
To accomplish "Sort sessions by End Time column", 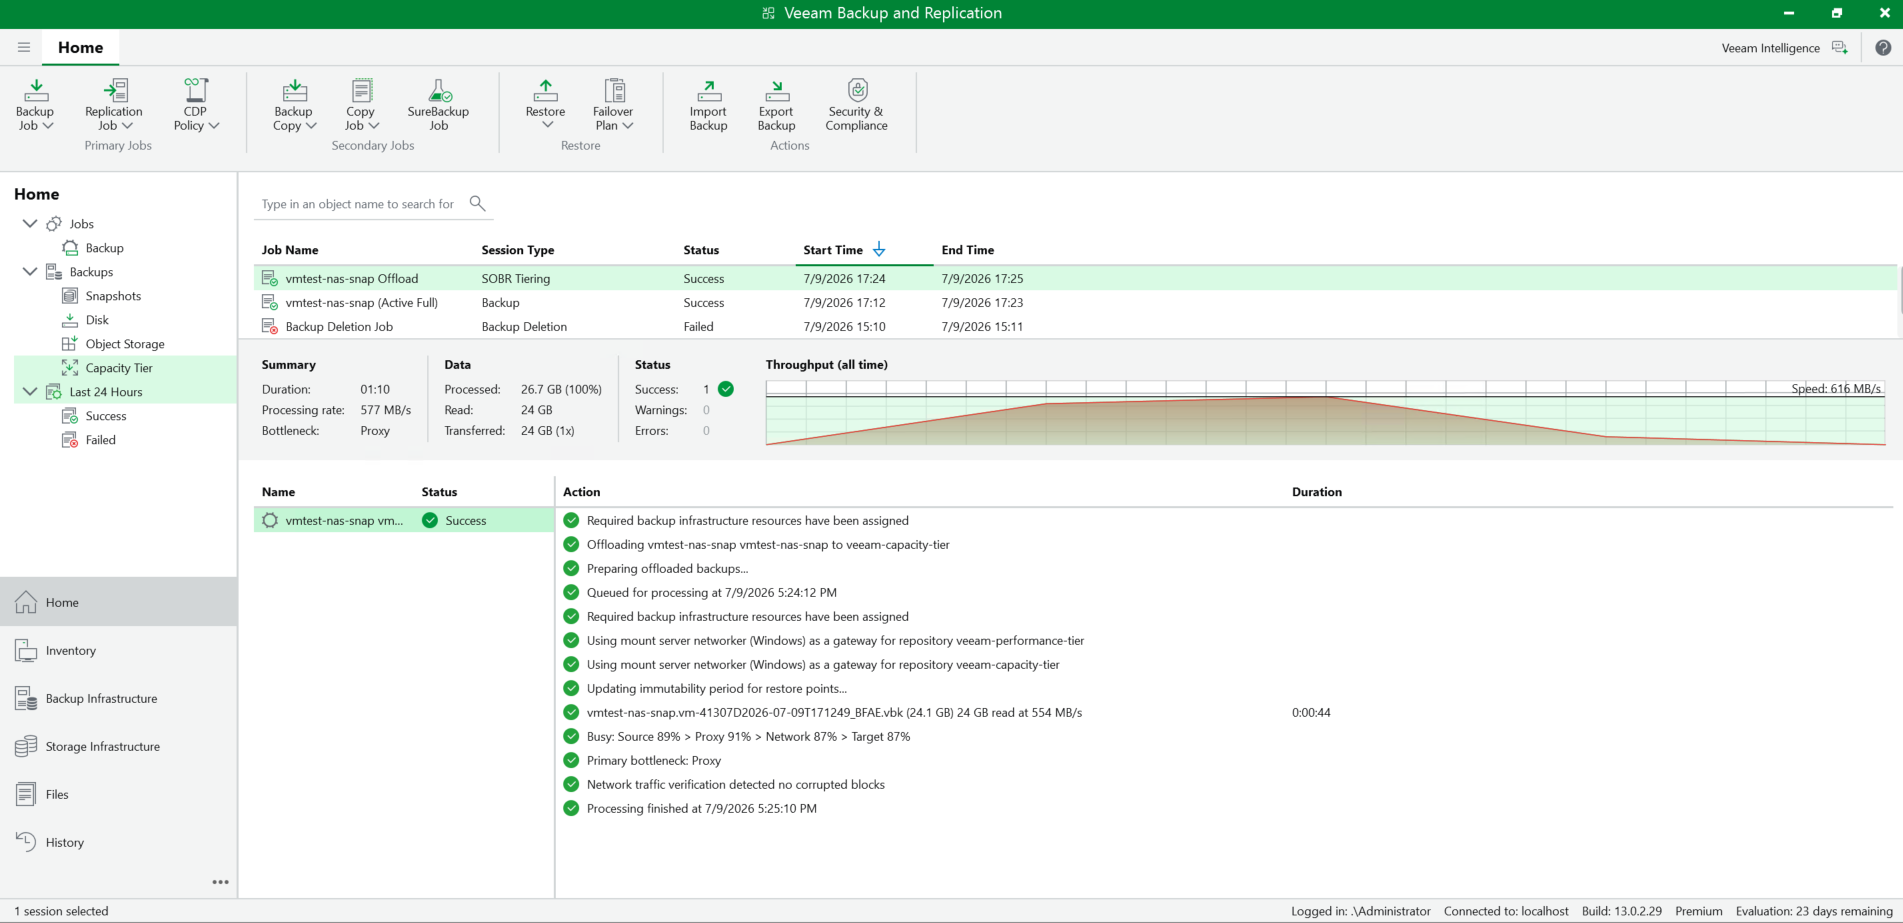I will pyautogui.click(x=967, y=250).
